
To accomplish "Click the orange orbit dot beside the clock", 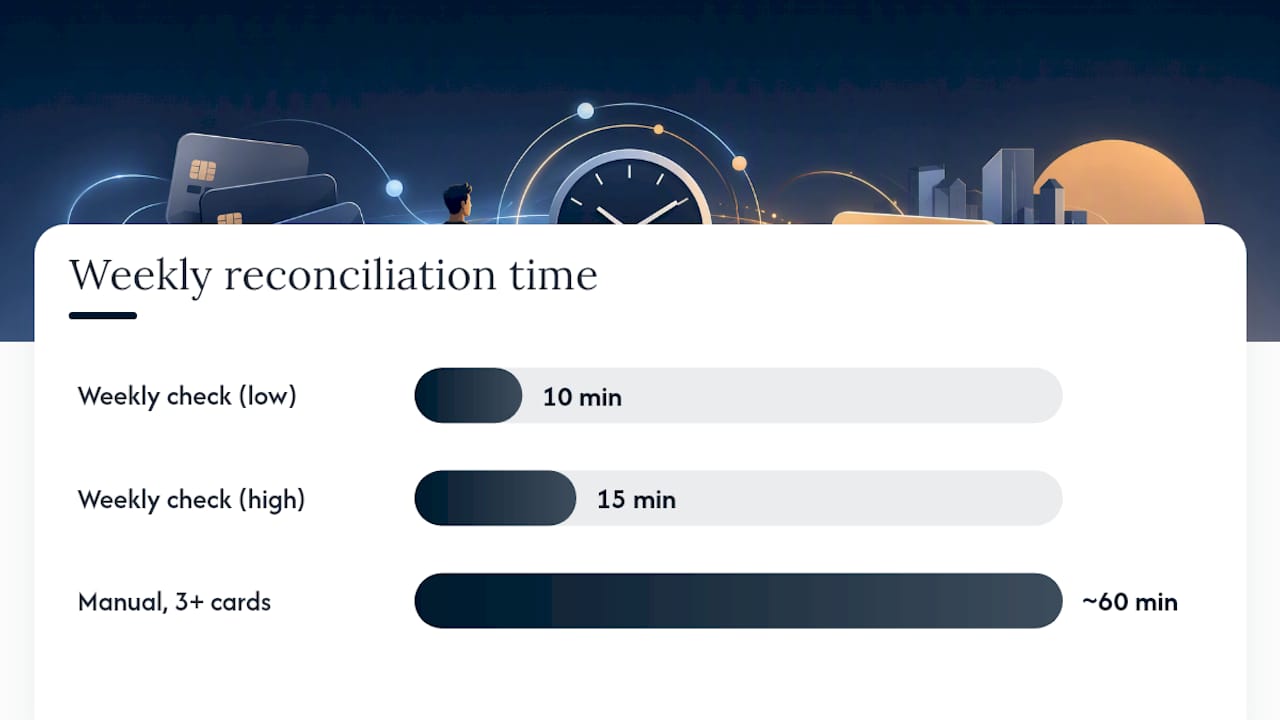I will (x=739, y=163).
